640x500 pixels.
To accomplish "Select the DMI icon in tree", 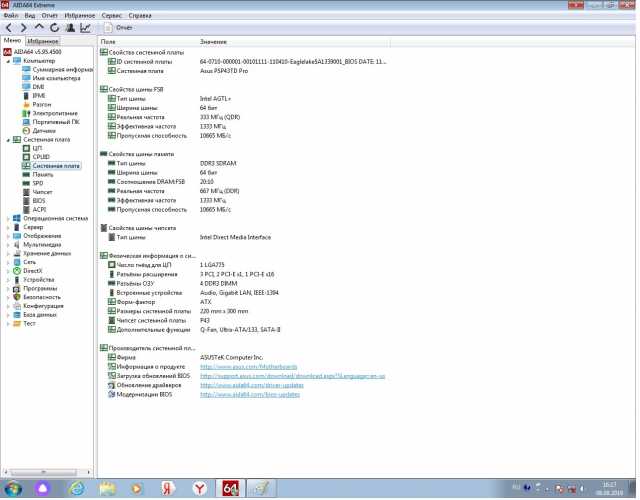I will pos(26,87).
